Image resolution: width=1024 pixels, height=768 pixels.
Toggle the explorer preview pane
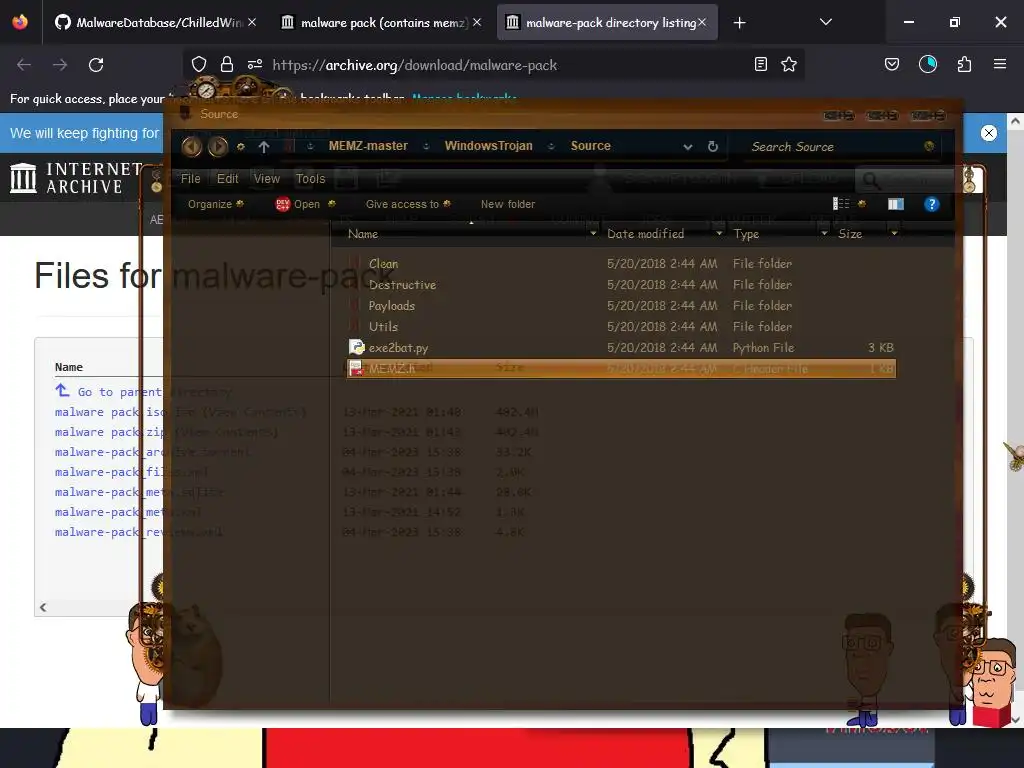point(896,204)
